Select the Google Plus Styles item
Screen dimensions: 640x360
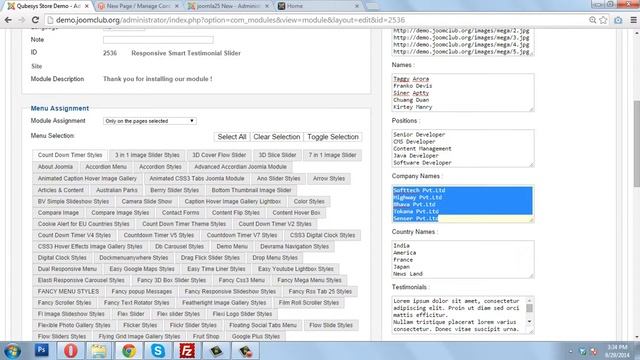[256, 336]
